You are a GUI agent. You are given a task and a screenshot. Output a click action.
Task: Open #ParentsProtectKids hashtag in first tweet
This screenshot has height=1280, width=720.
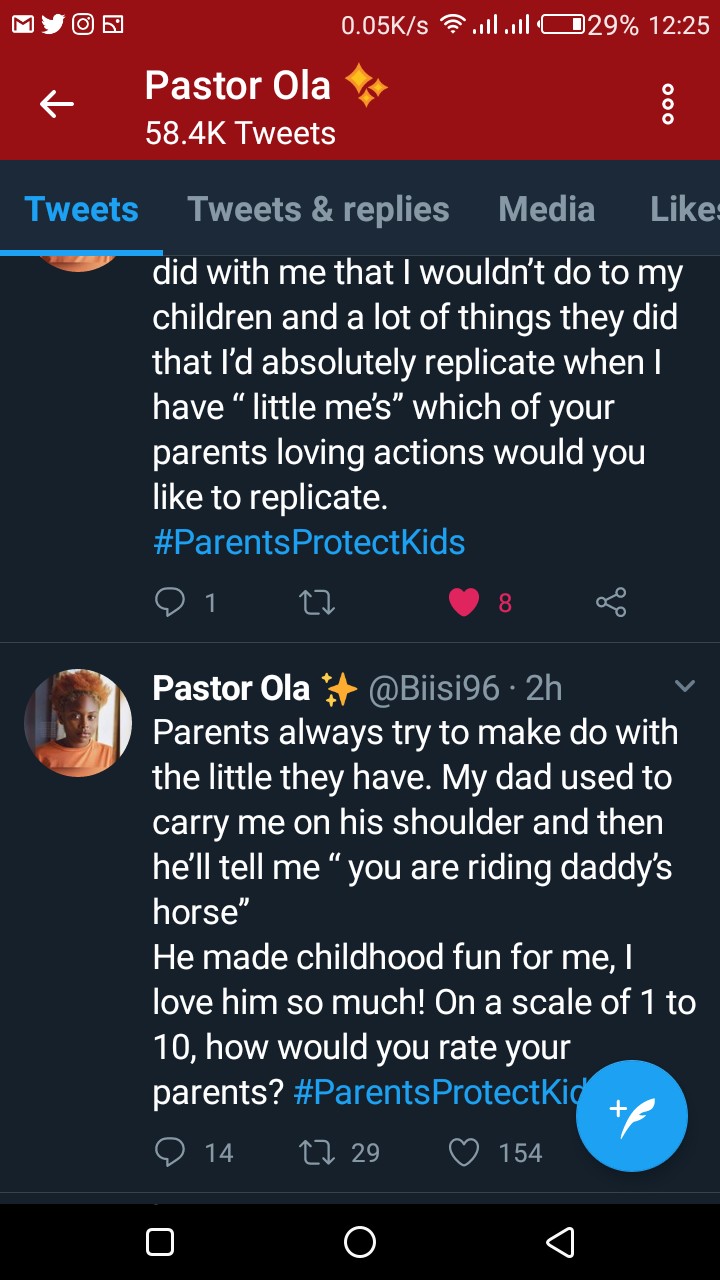(x=309, y=542)
